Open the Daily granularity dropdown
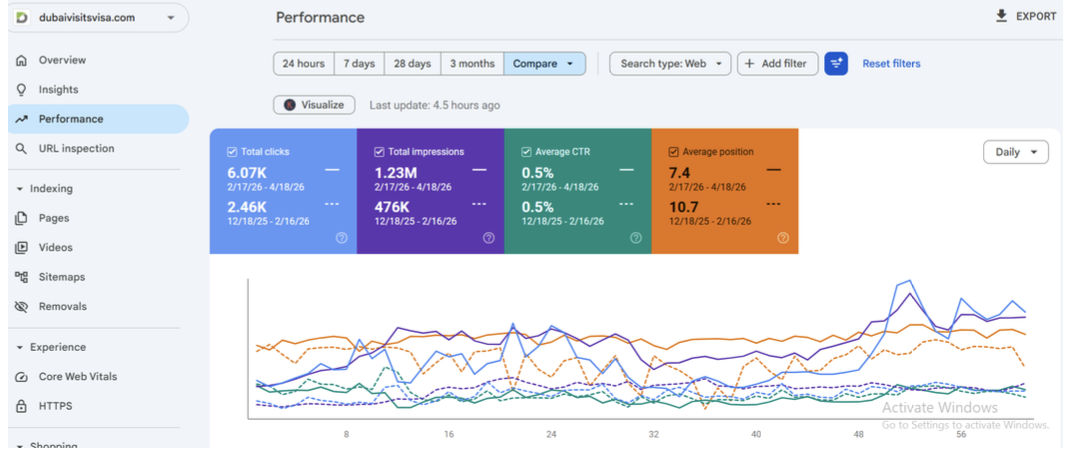The height and width of the screenshot is (452, 1066). (x=1016, y=152)
